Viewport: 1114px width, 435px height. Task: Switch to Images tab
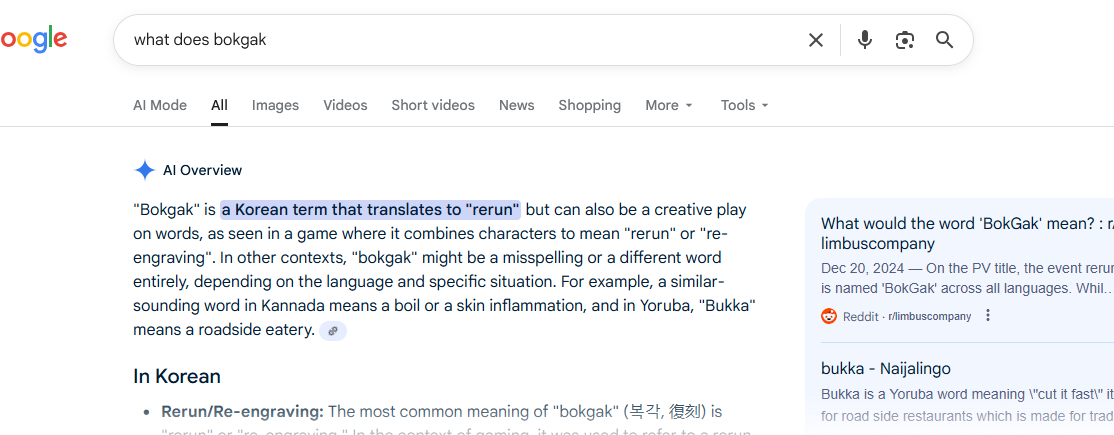[x=275, y=105]
